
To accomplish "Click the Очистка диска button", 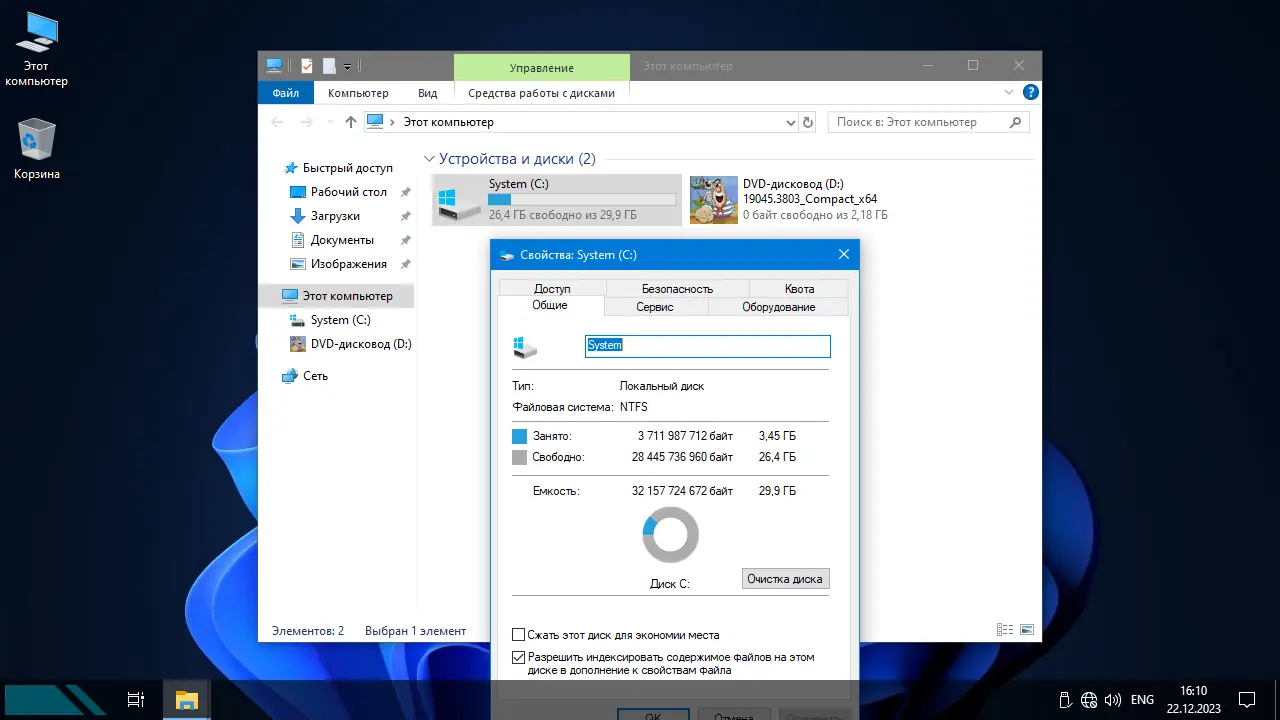I will 785,579.
